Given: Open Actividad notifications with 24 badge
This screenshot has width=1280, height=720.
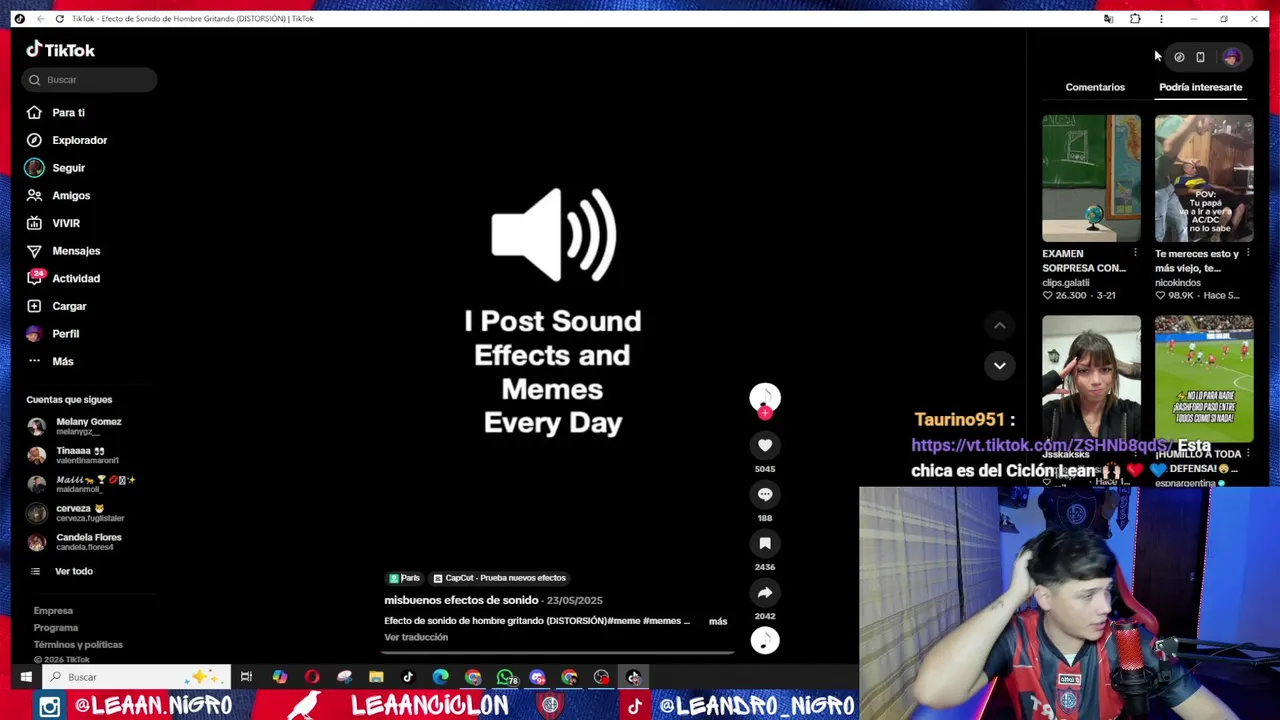Looking at the screenshot, I should 63,278.
